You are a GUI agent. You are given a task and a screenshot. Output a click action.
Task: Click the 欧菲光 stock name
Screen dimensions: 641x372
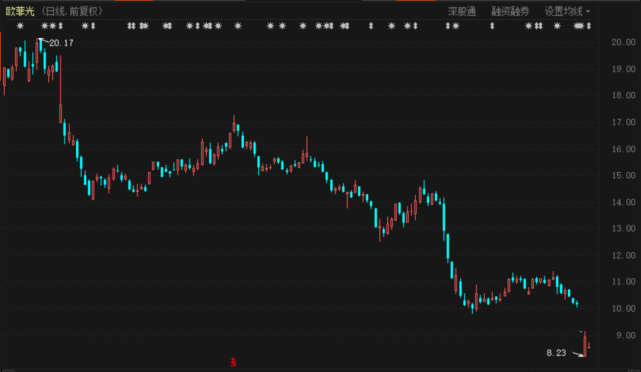coord(20,11)
